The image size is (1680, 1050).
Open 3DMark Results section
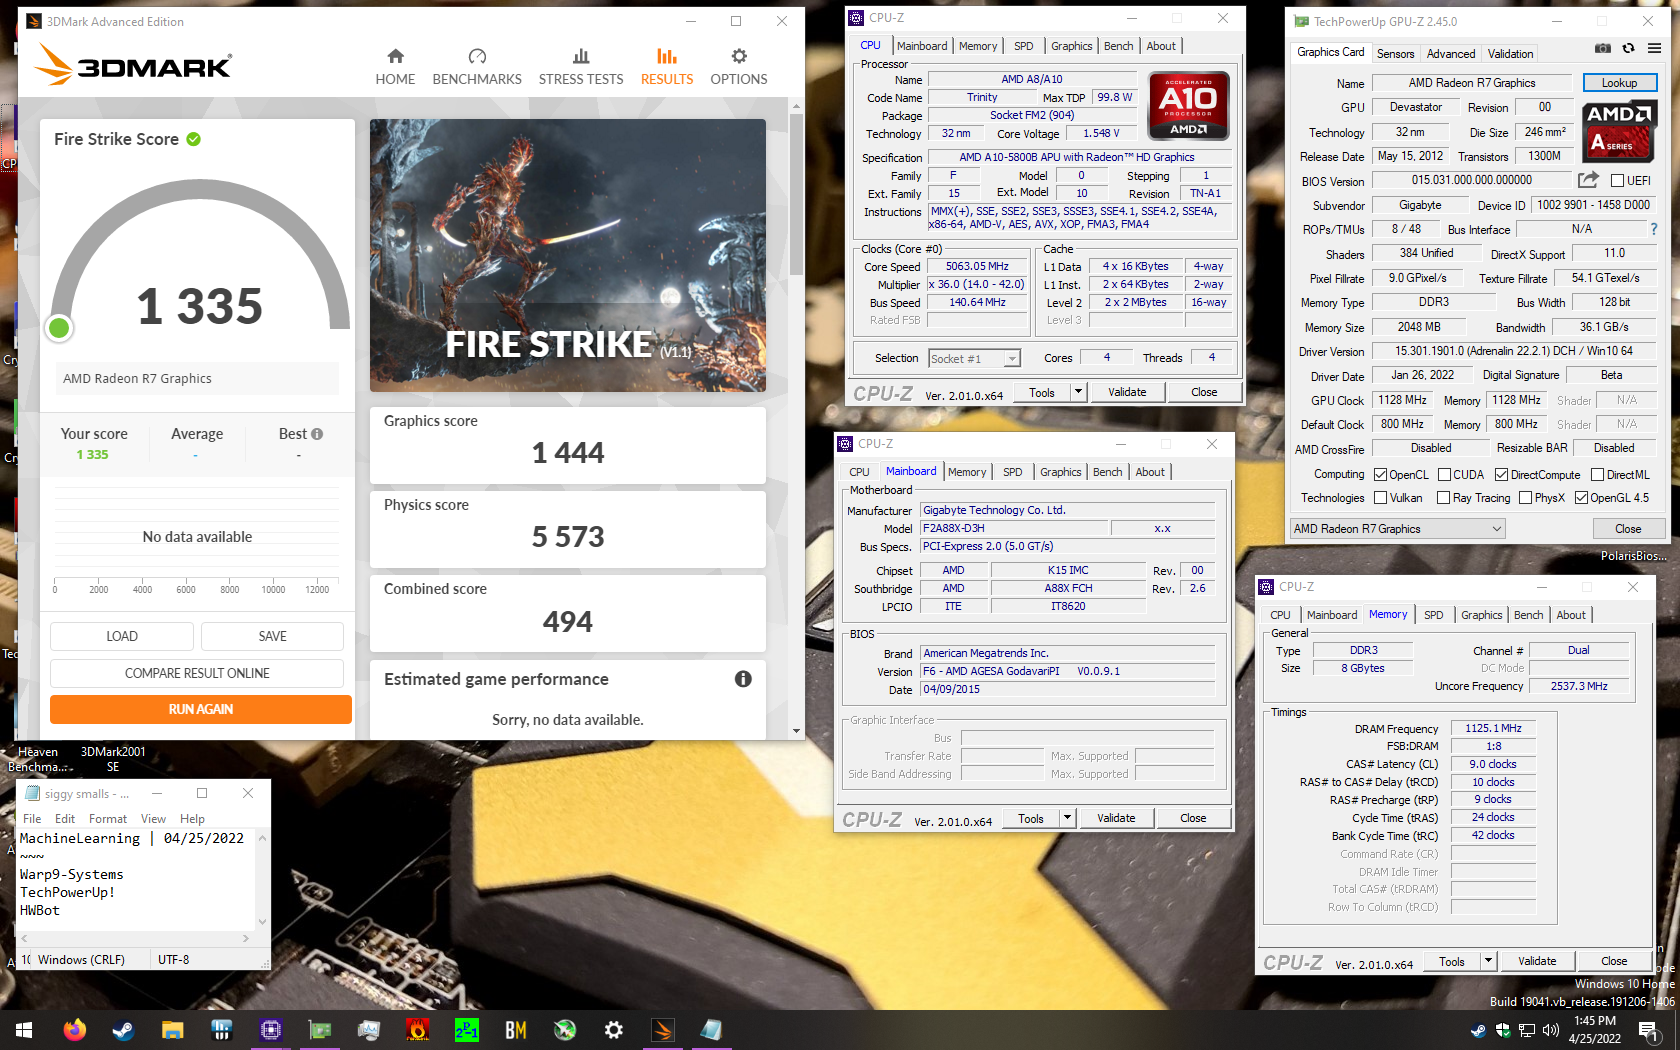(667, 67)
